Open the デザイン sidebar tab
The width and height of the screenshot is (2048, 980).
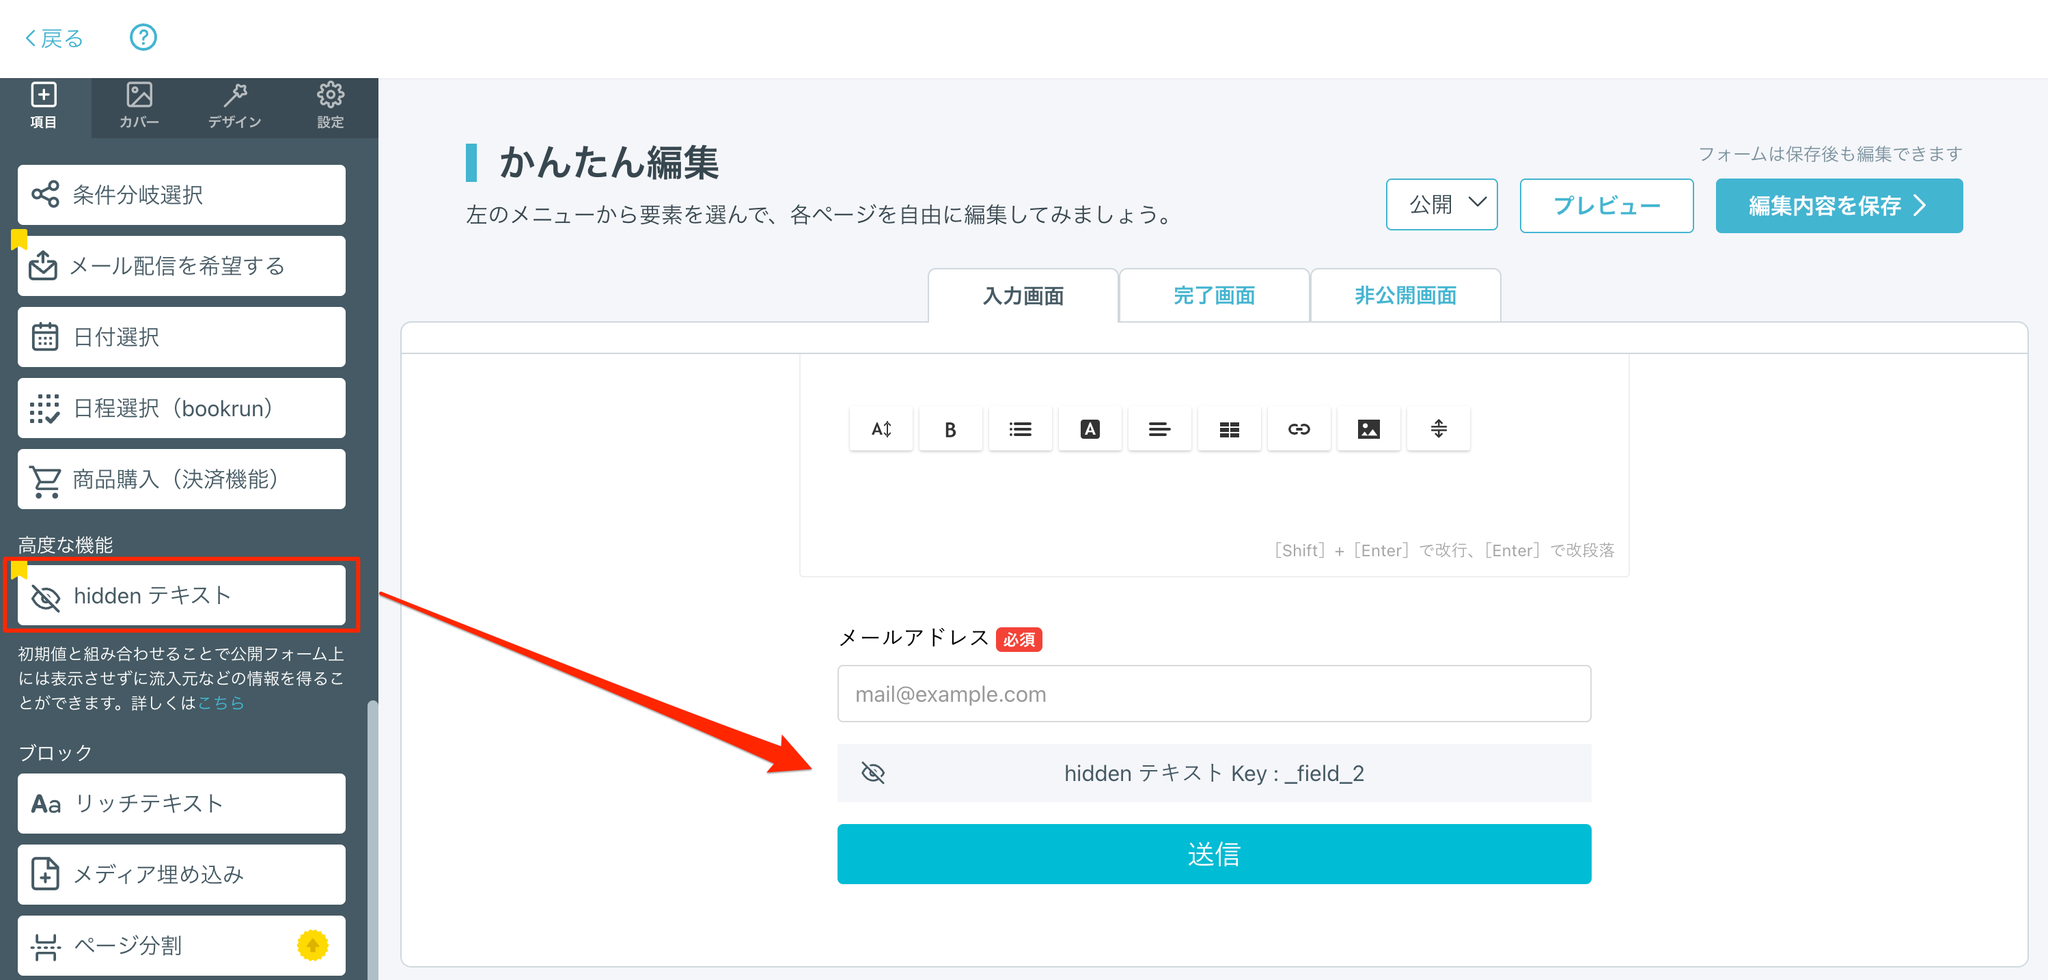coord(235,106)
